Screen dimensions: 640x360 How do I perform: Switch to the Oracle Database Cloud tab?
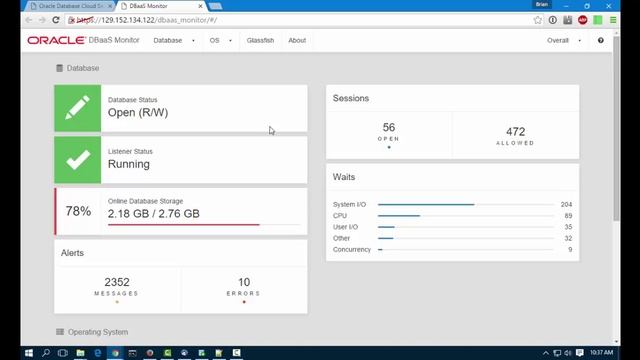click(x=69, y=6)
